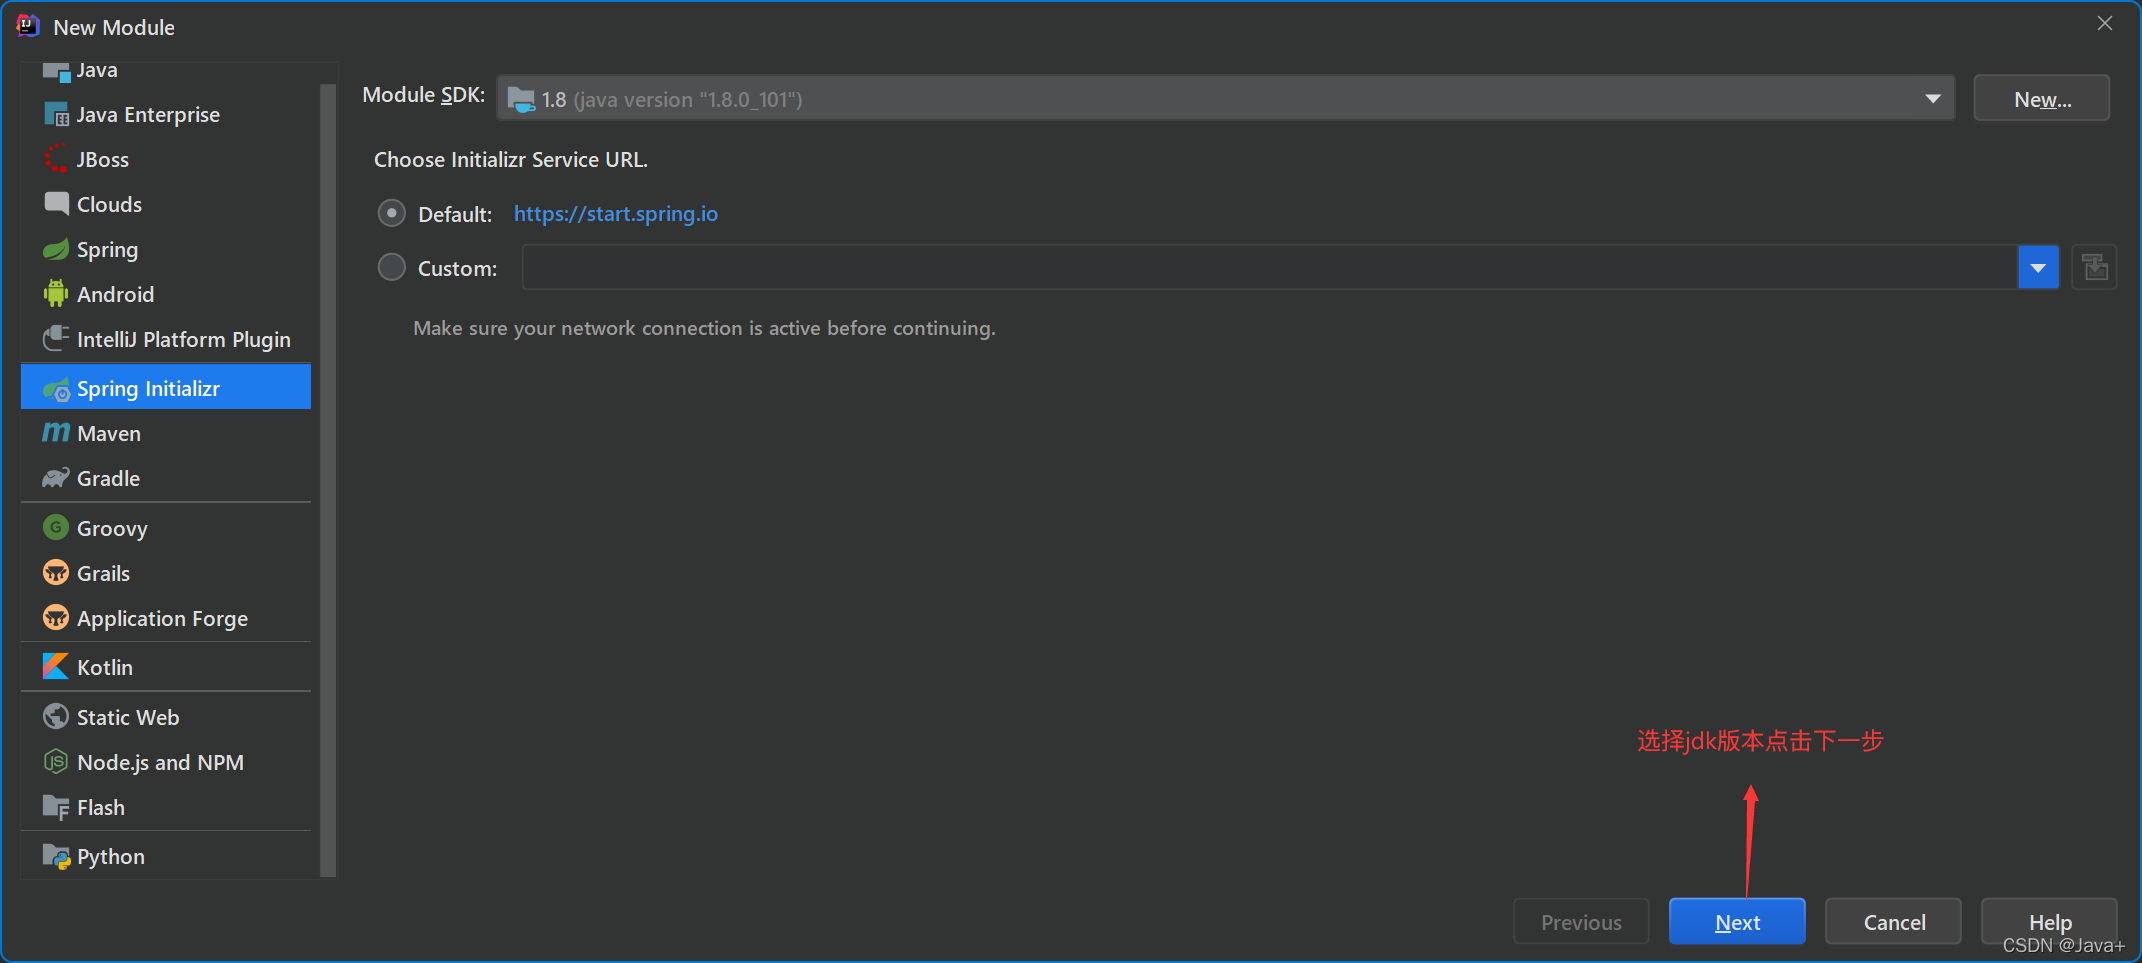The width and height of the screenshot is (2142, 963).
Task: Click the custom URL history icon button
Action: click(x=2094, y=268)
